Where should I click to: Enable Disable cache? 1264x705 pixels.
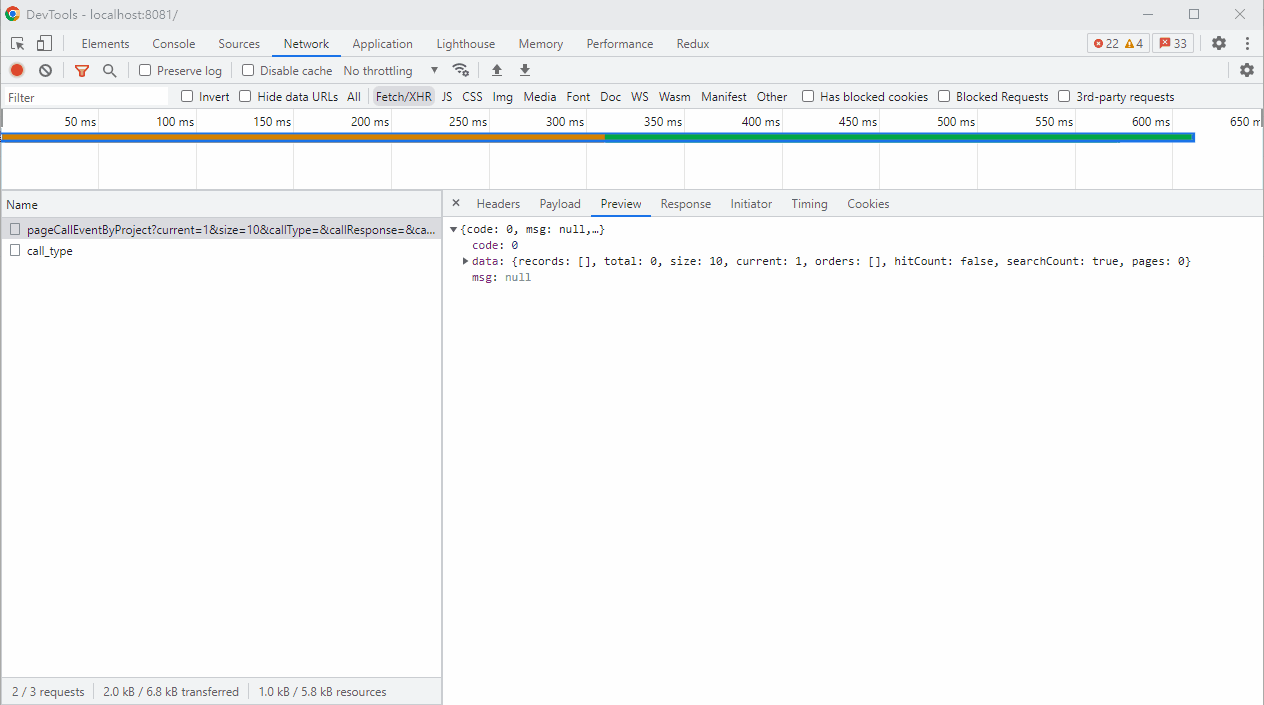click(x=247, y=70)
